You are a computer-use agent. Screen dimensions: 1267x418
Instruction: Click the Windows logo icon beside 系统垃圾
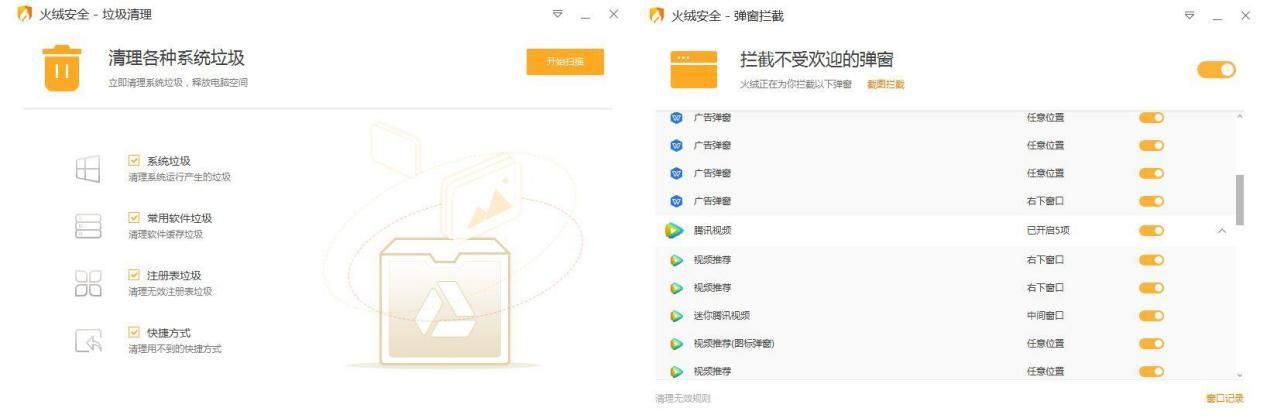[x=89, y=169]
